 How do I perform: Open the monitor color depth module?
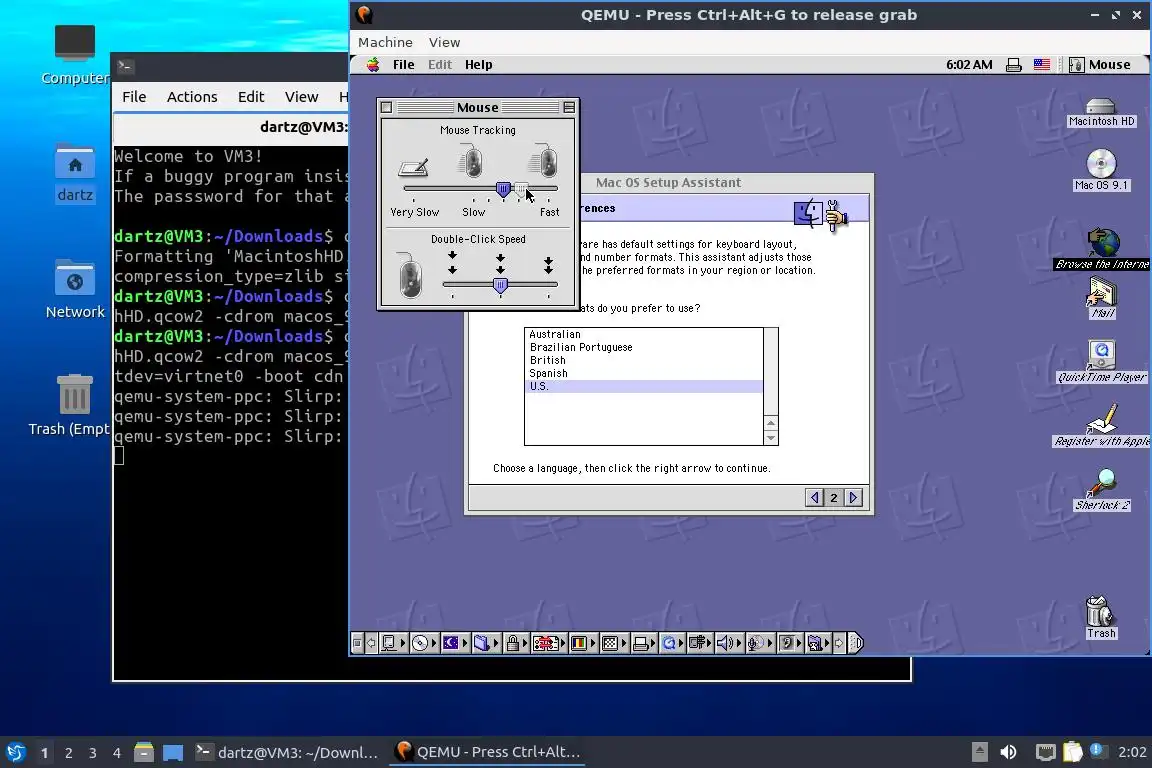pos(583,644)
